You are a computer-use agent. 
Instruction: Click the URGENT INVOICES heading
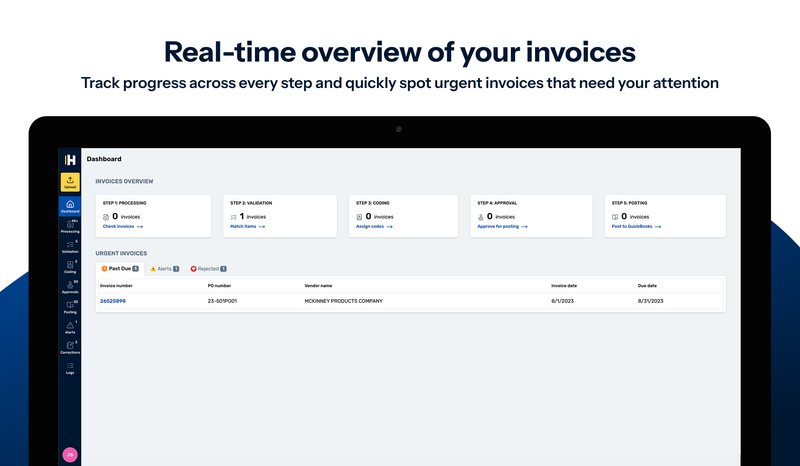pyautogui.click(x=121, y=253)
